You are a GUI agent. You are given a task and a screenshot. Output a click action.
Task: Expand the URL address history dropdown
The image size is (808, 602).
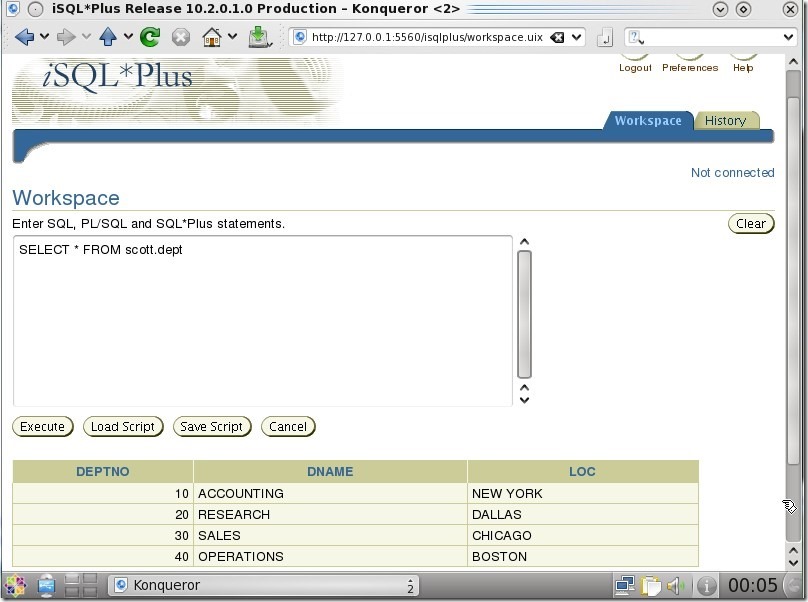tap(577, 37)
